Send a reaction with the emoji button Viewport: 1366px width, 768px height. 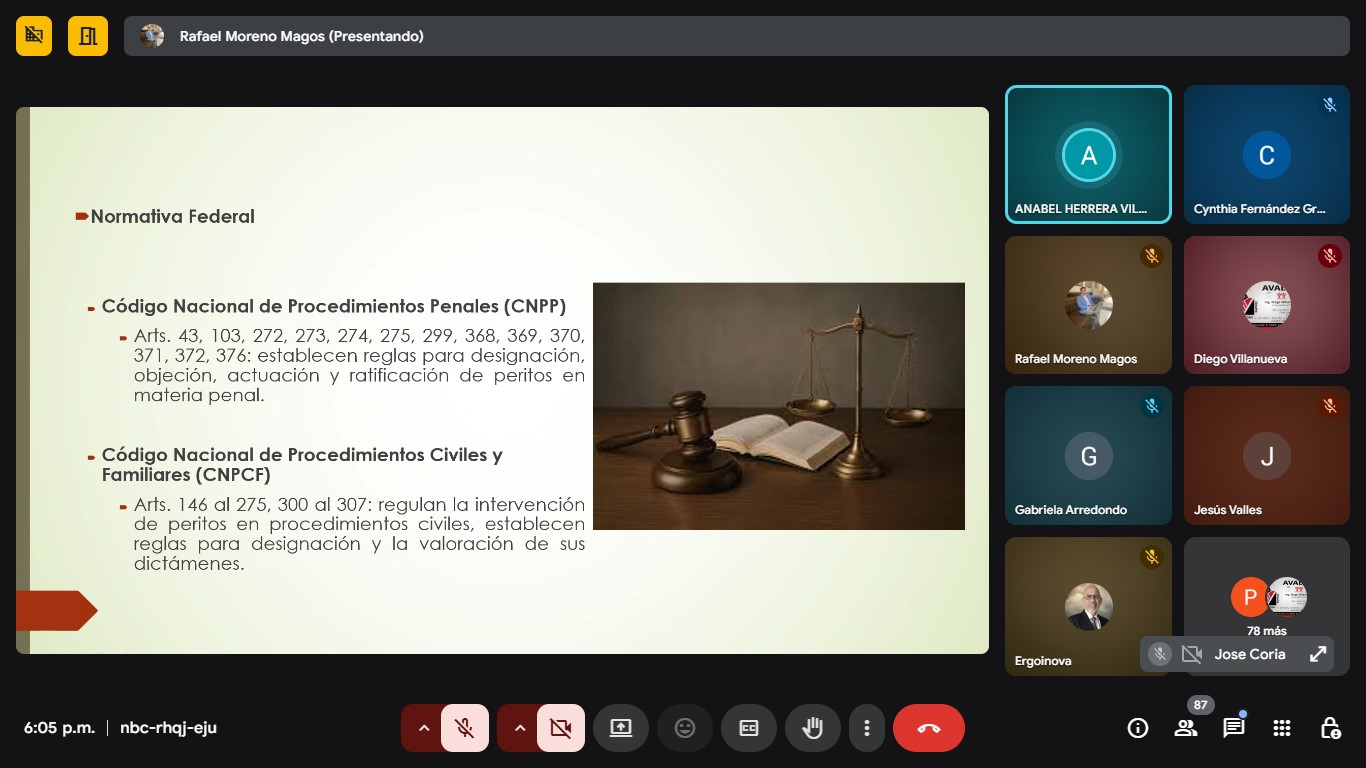tap(685, 728)
